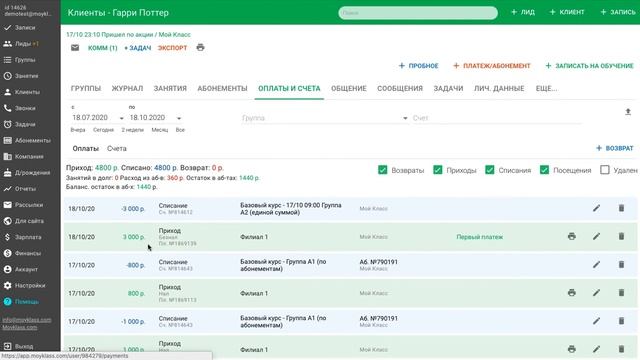
Task: Switch to the ГРУППЫ tab
Action: click(86, 89)
